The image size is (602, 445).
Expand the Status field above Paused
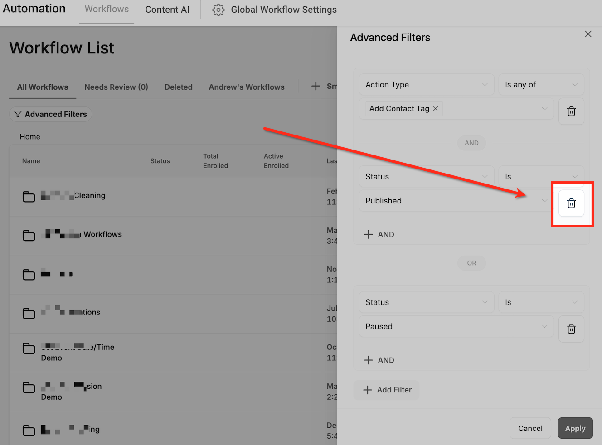[x=427, y=302]
